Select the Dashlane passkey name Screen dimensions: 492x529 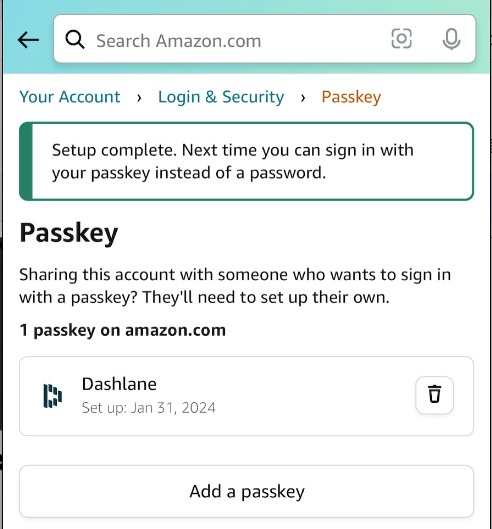[119, 384]
